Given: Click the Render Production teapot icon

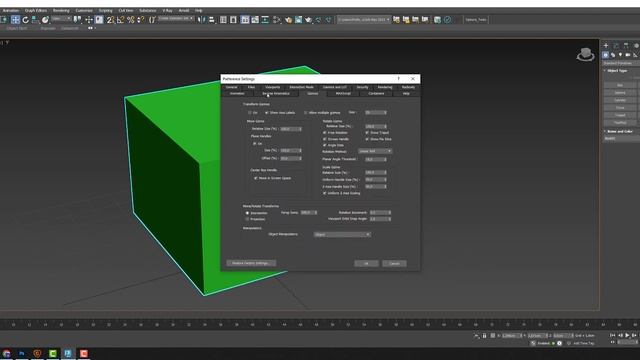Looking at the screenshot, I should (x=309, y=20).
